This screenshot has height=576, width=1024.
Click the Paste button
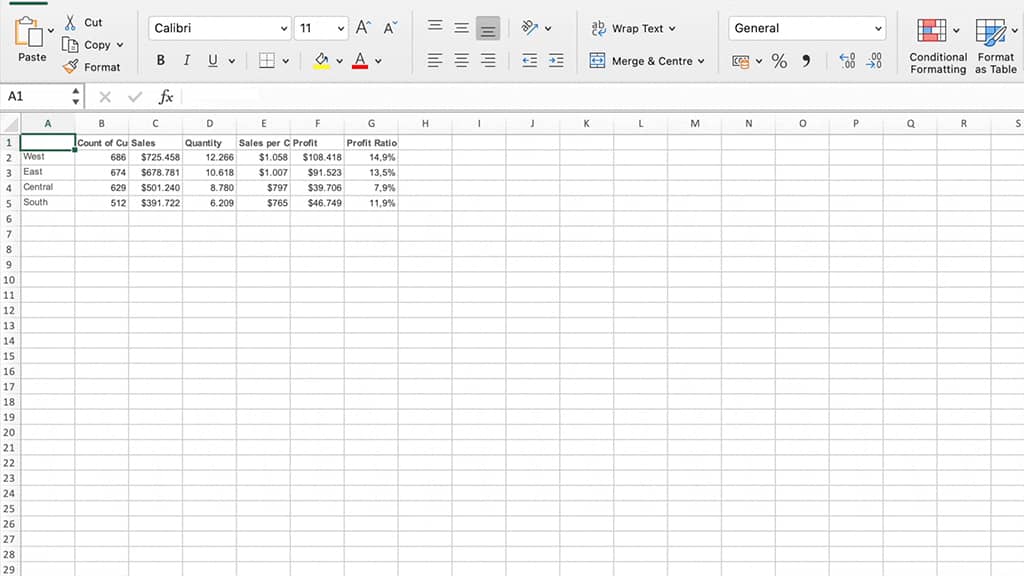tap(32, 39)
